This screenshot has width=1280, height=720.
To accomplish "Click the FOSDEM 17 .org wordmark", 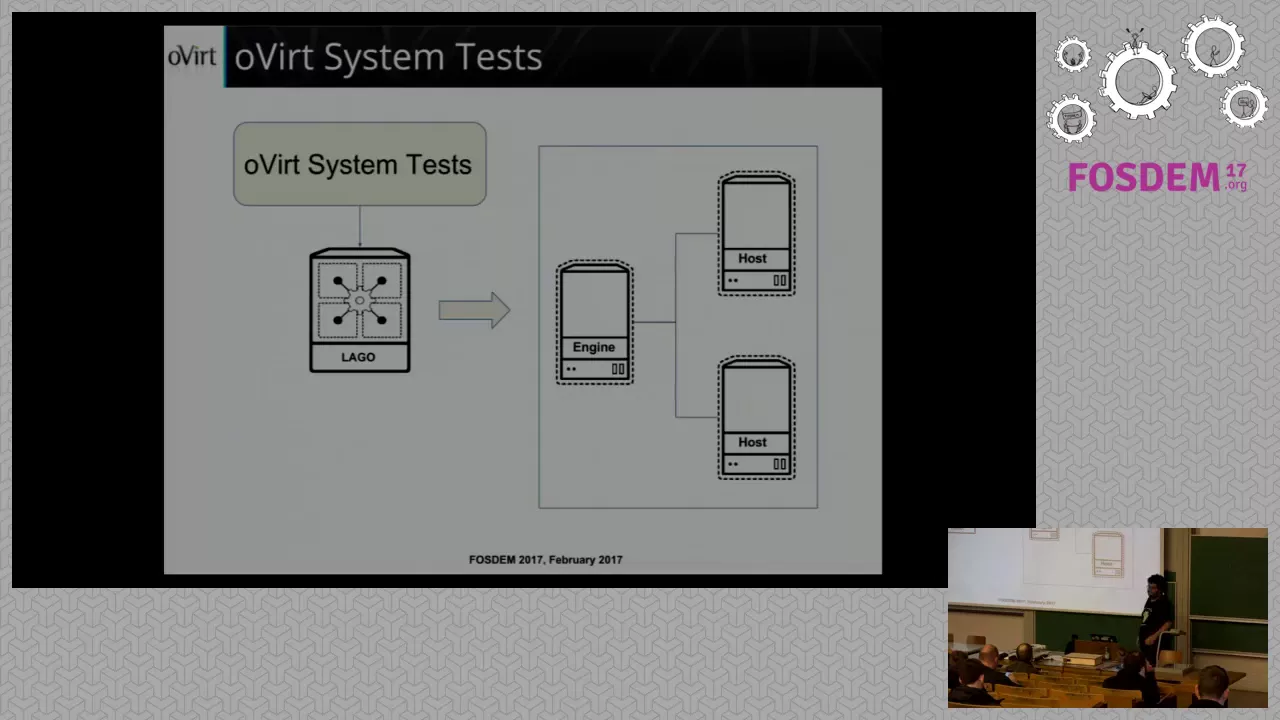I will point(1157,178).
